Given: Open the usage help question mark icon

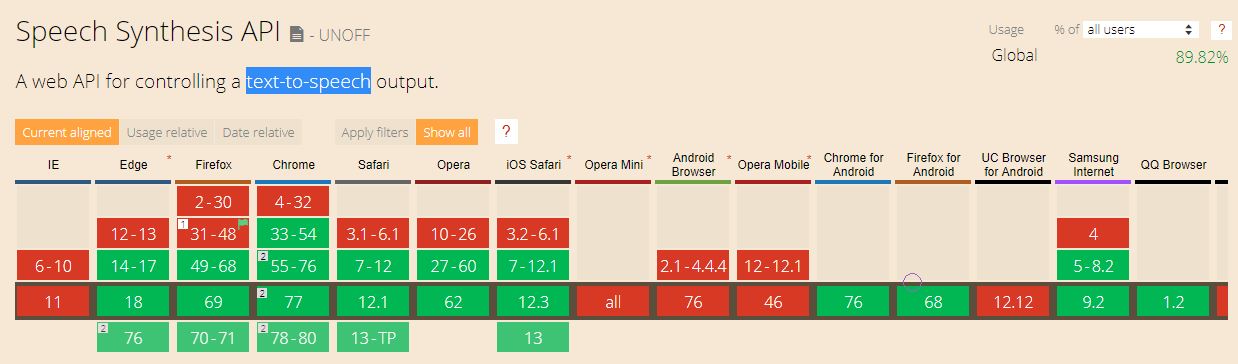Looking at the screenshot, I should pos(1221,30).
